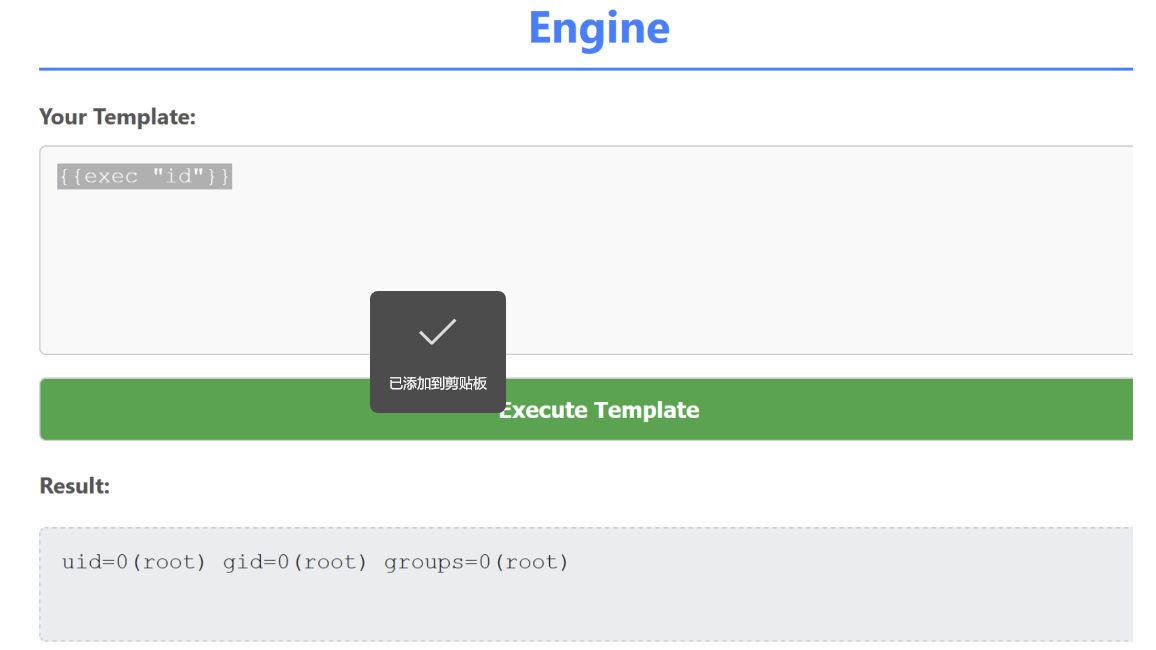Click the "Result:" label

[74, 486]
